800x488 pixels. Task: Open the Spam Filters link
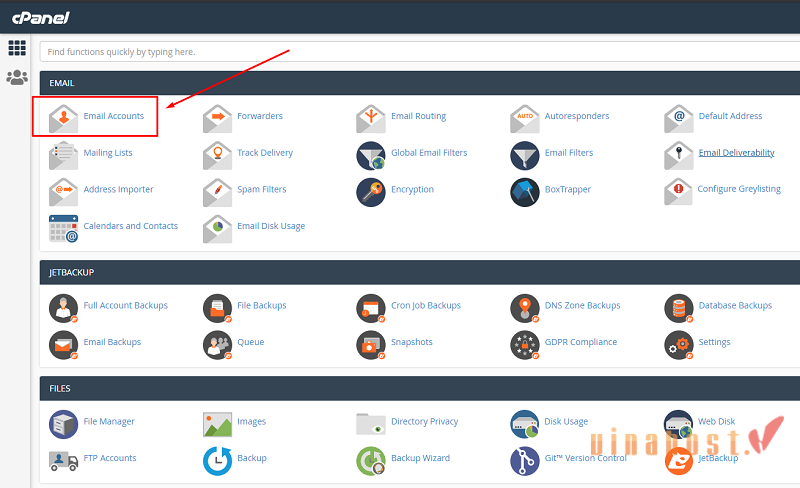(x=261, y=190)
